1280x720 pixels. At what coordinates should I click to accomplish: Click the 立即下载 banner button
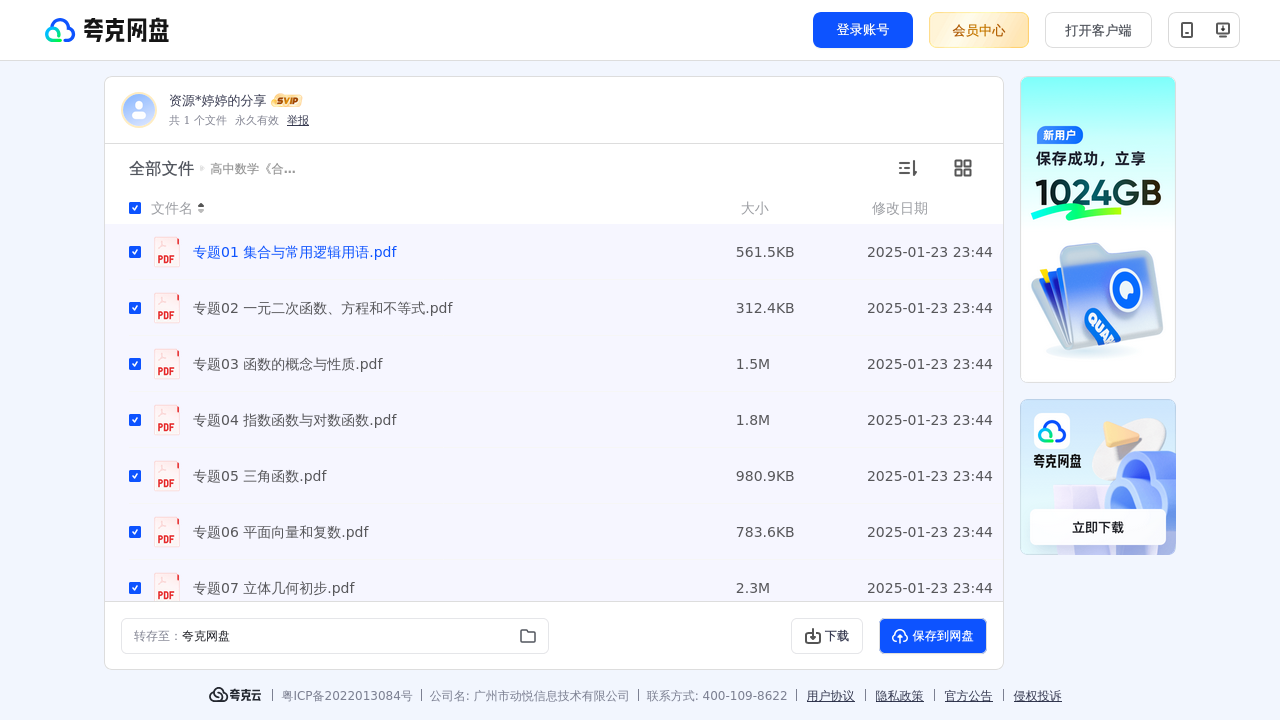click(x=1098, y=527)
